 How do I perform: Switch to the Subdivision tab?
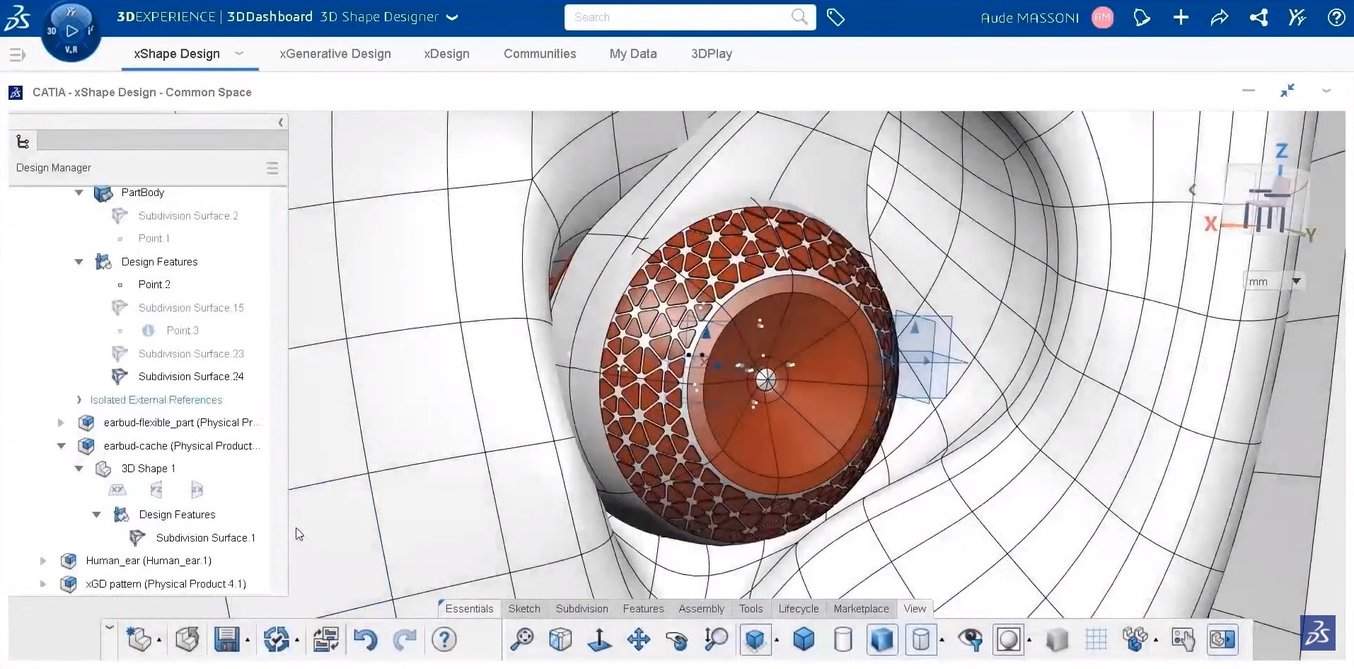tap(581, 608)
